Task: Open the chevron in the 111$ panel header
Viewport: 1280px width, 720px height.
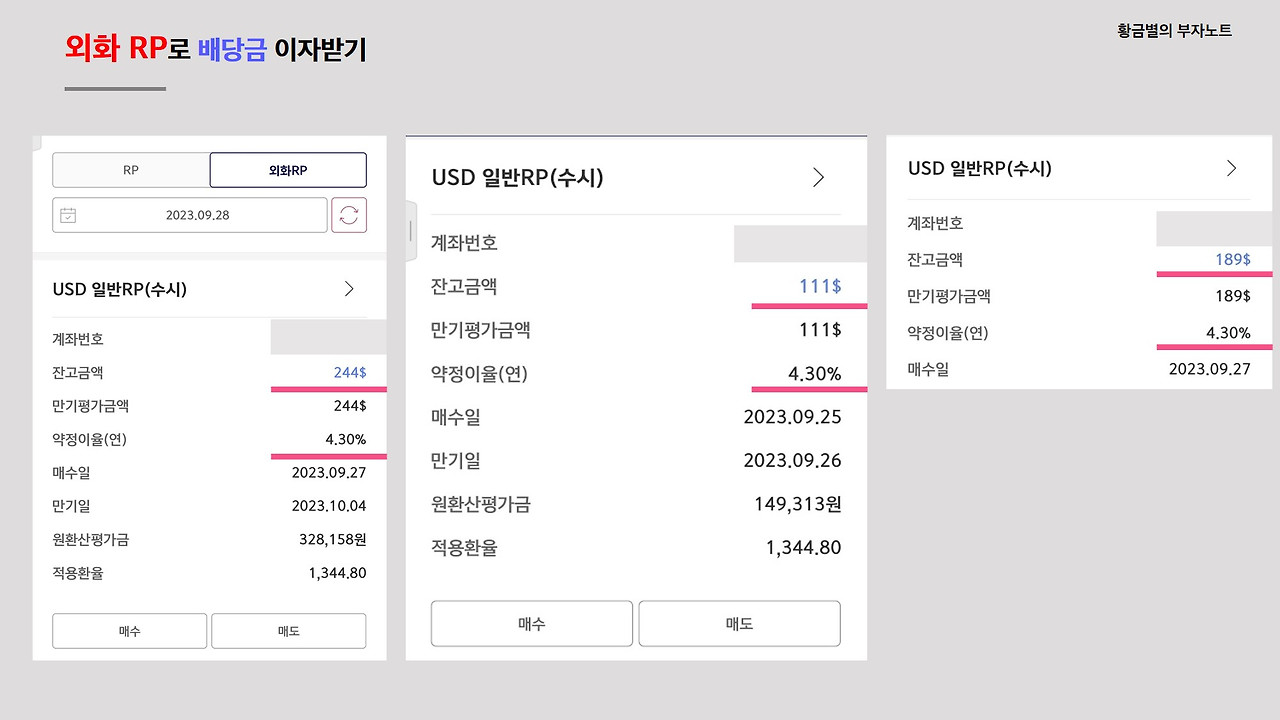Action: tap(818, 178)
